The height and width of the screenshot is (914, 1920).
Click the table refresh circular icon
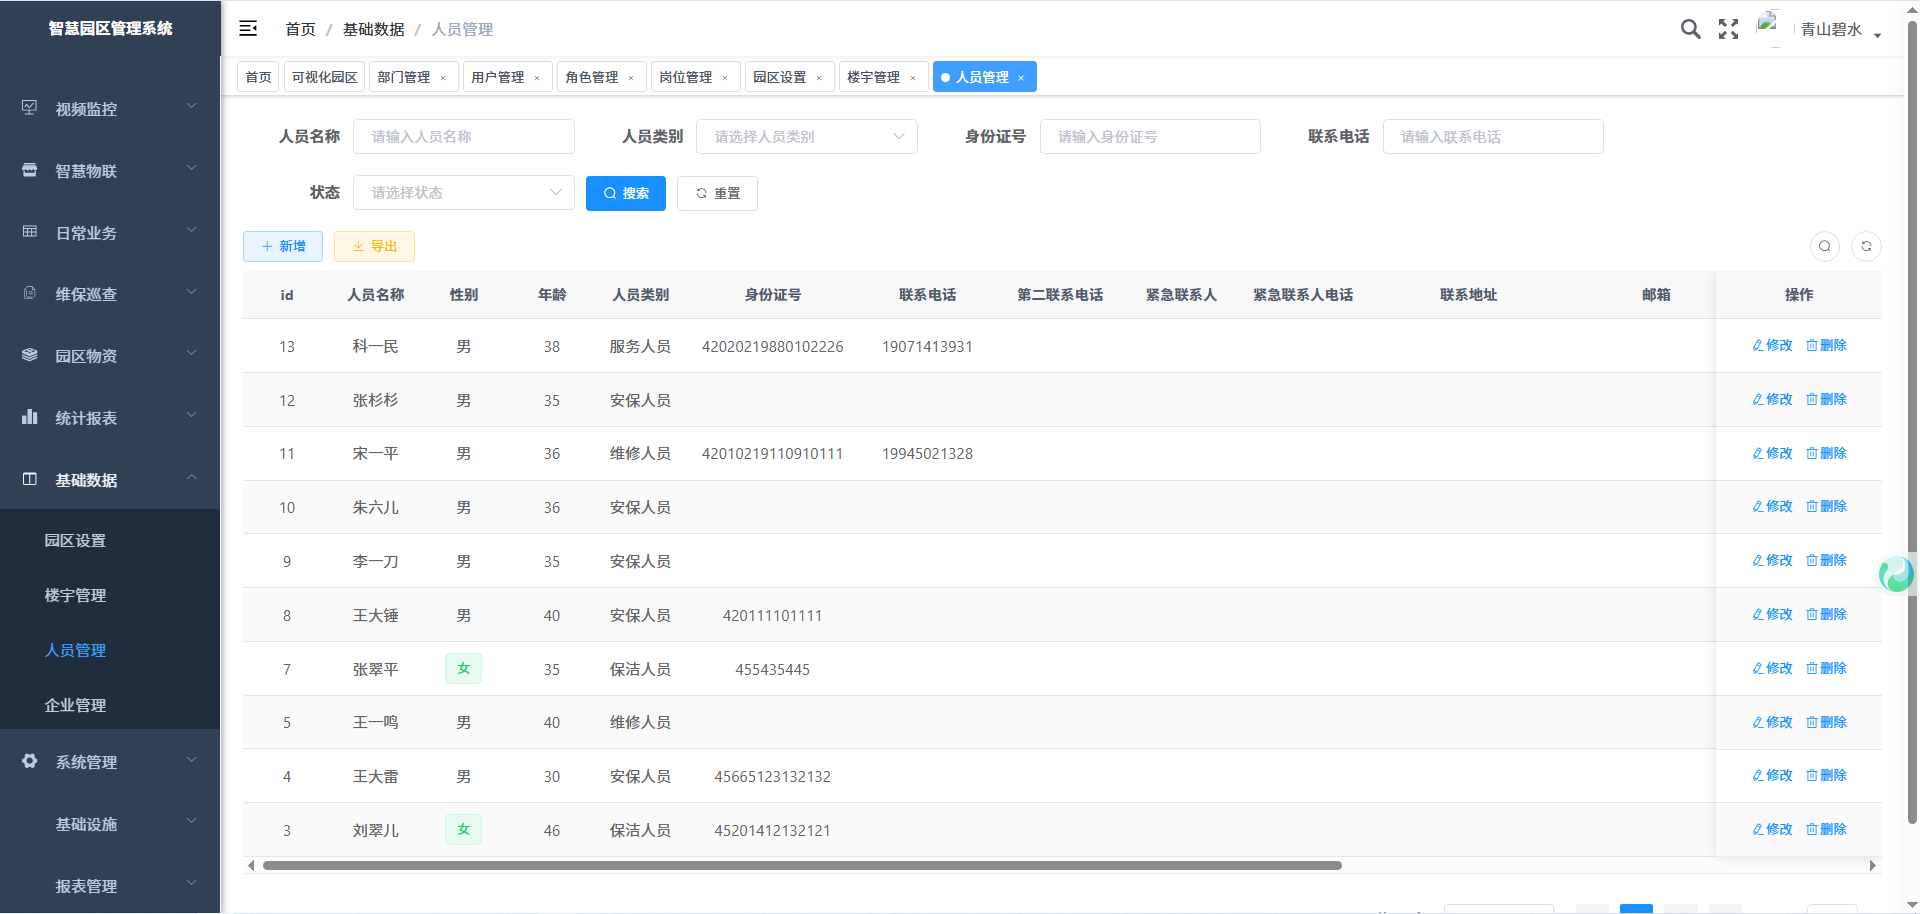[1866, 246]
